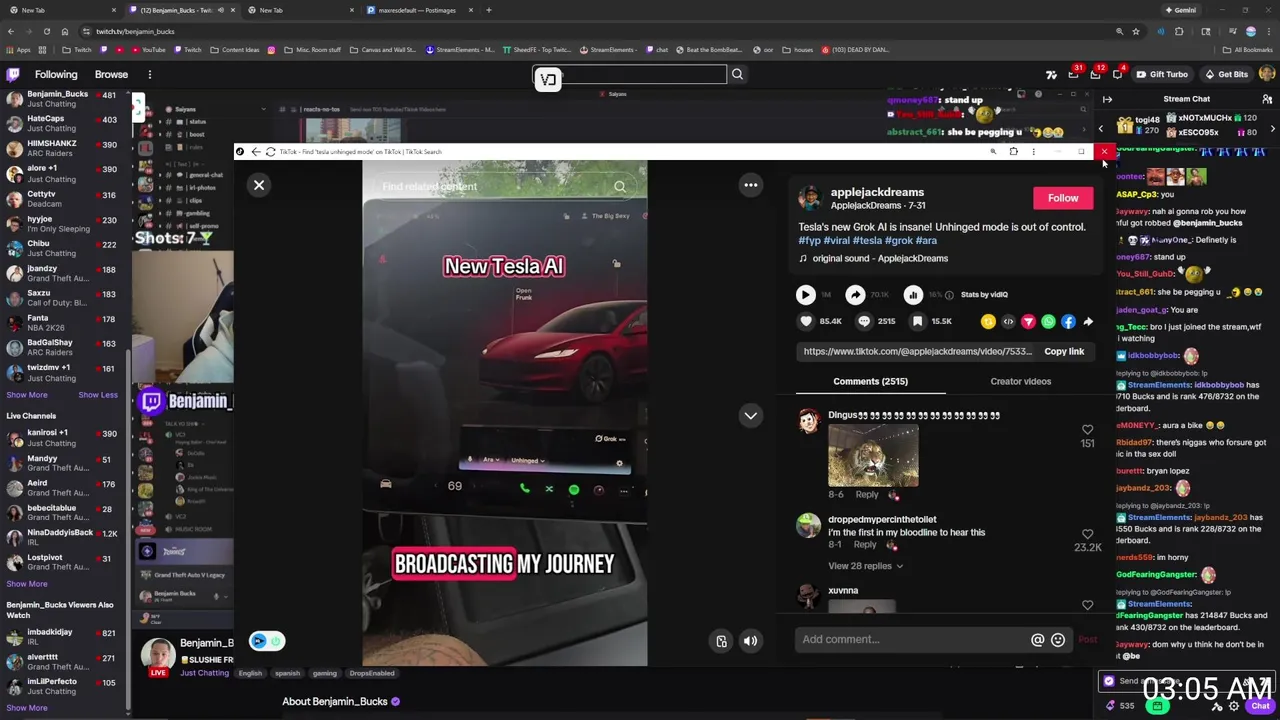The height and width of the screenshot is (720, 1280).
Task: Open the chat community users icon
Action: click(x=1267, y=99)
